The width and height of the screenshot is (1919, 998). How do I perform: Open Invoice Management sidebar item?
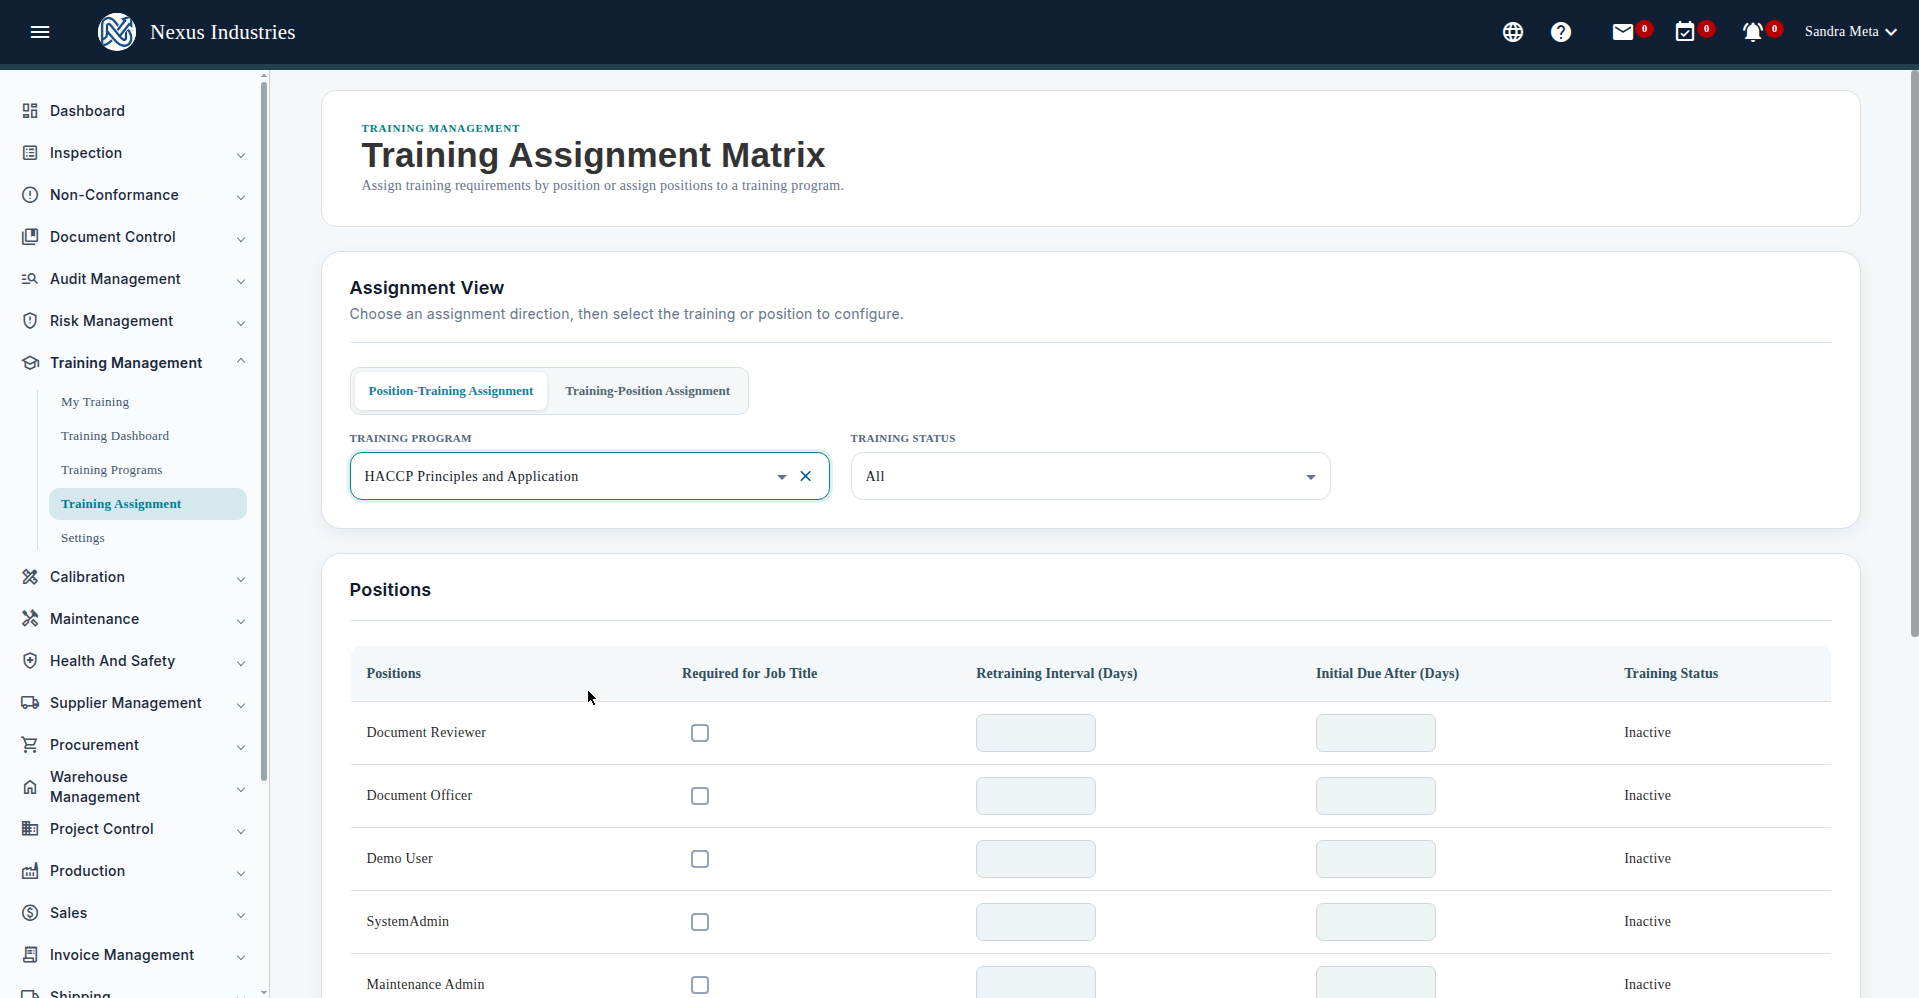click(122, 955)
